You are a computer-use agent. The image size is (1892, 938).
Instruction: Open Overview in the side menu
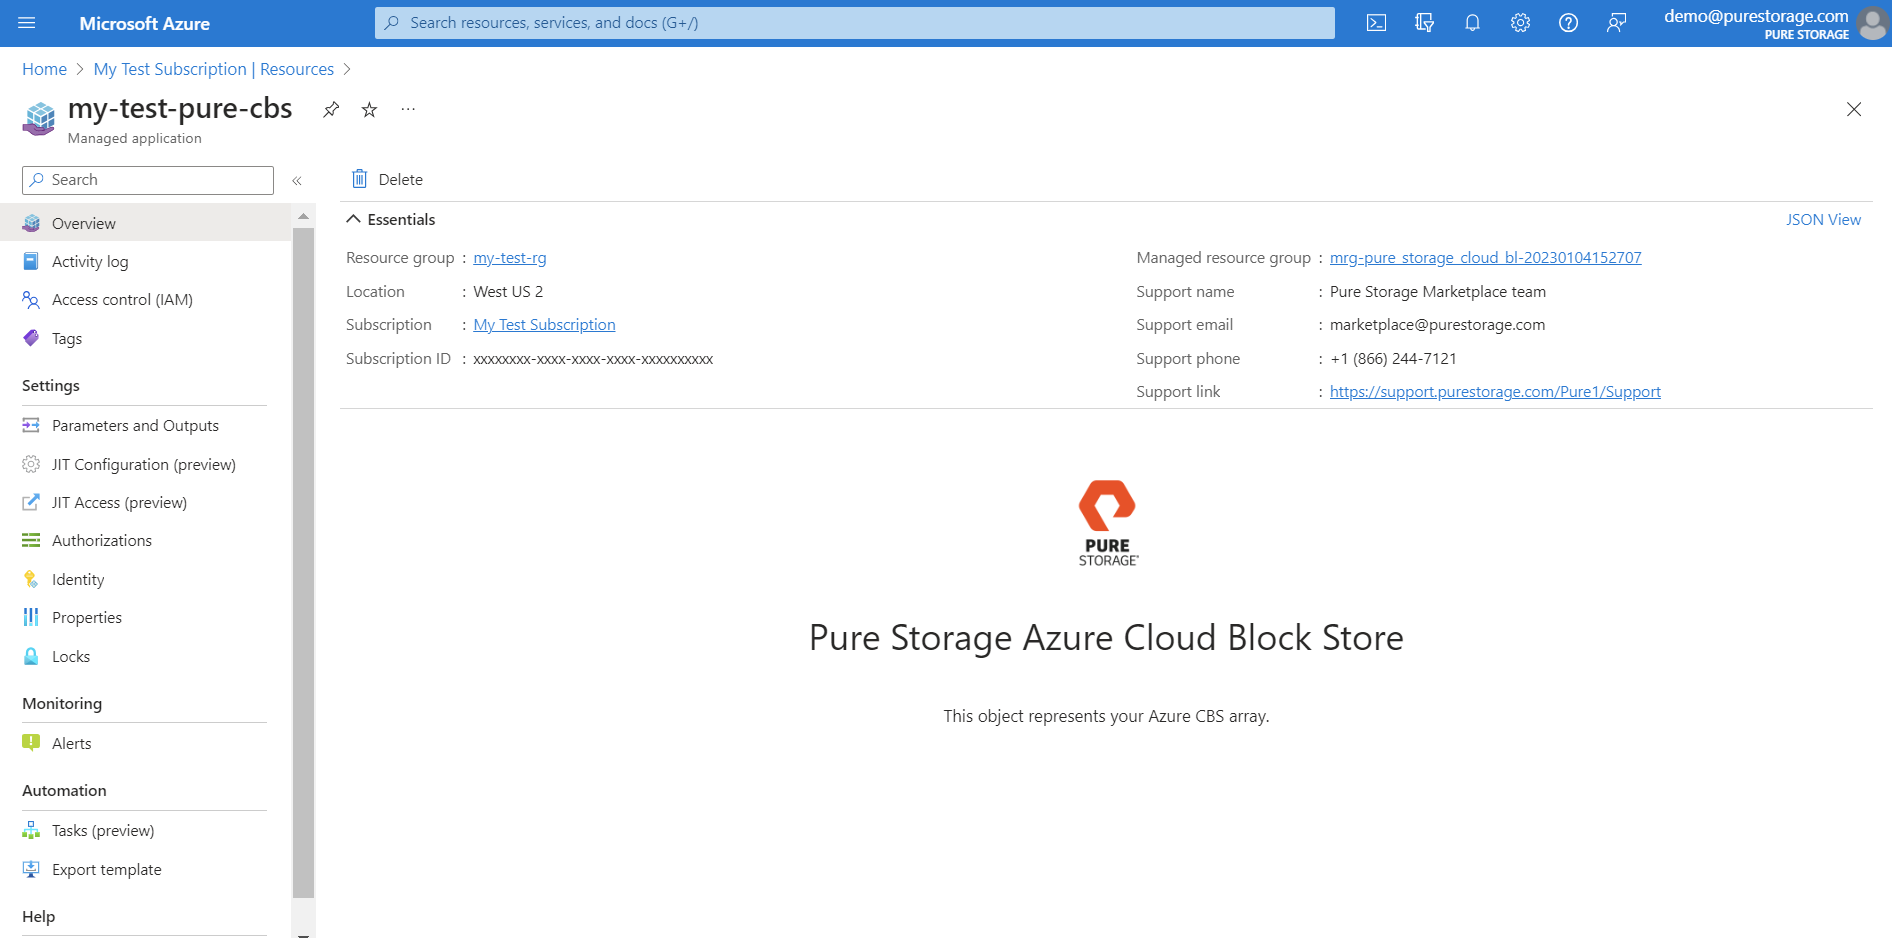coord(145,223)
